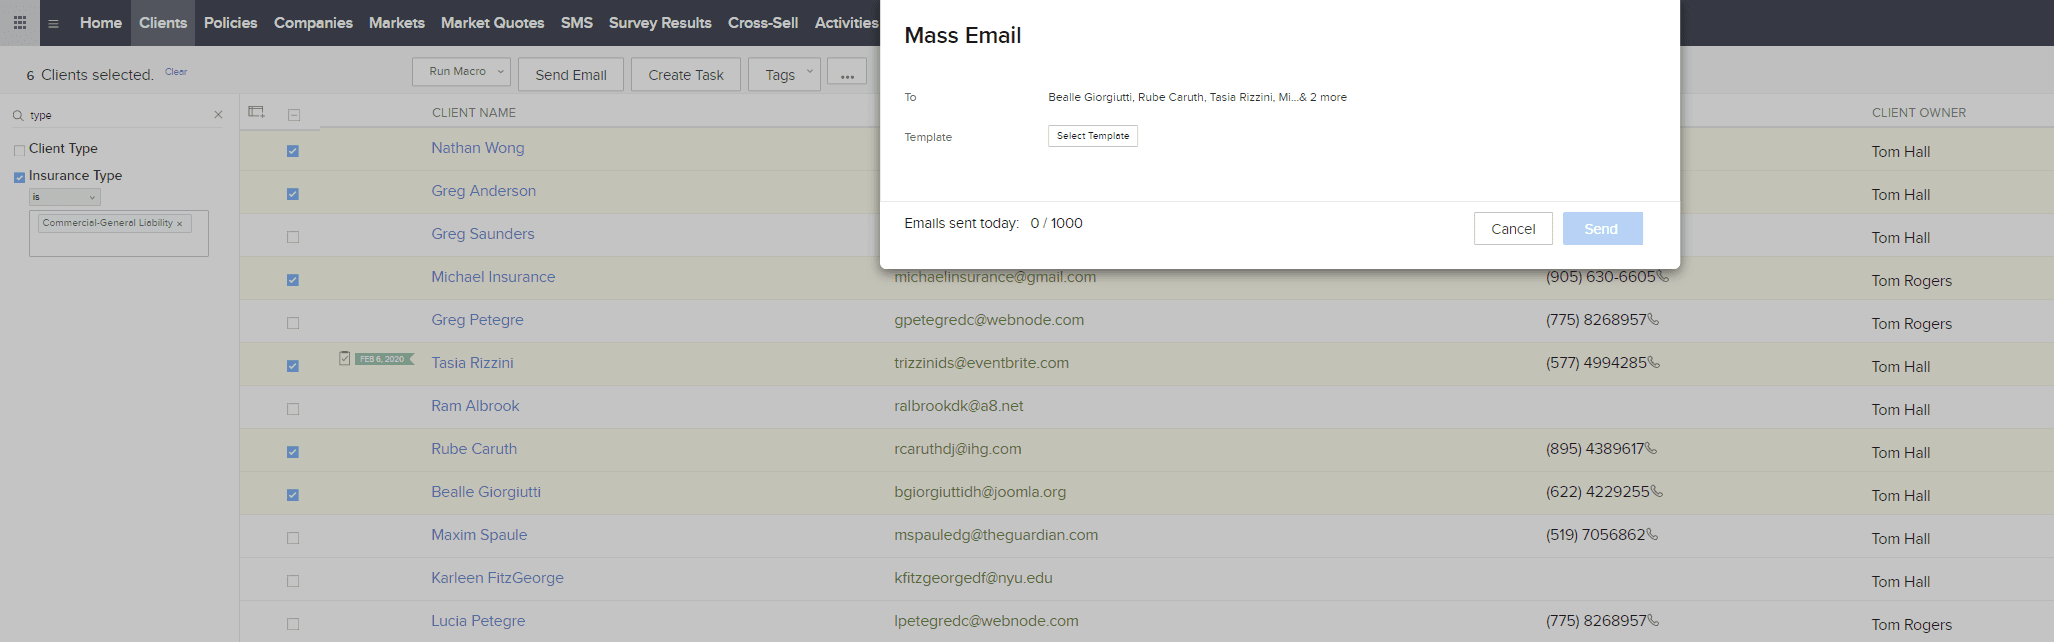Uncheck Rube Caruth row checkbox
The width and height of the screenshot is (2054, 642).
pyautogui.click(x=293, y=452)
